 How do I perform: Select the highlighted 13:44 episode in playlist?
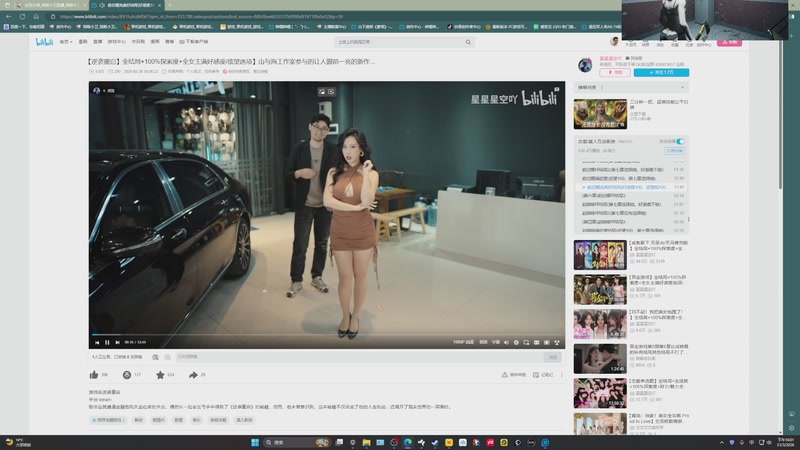pyautogui.click(x=633, y=187)
